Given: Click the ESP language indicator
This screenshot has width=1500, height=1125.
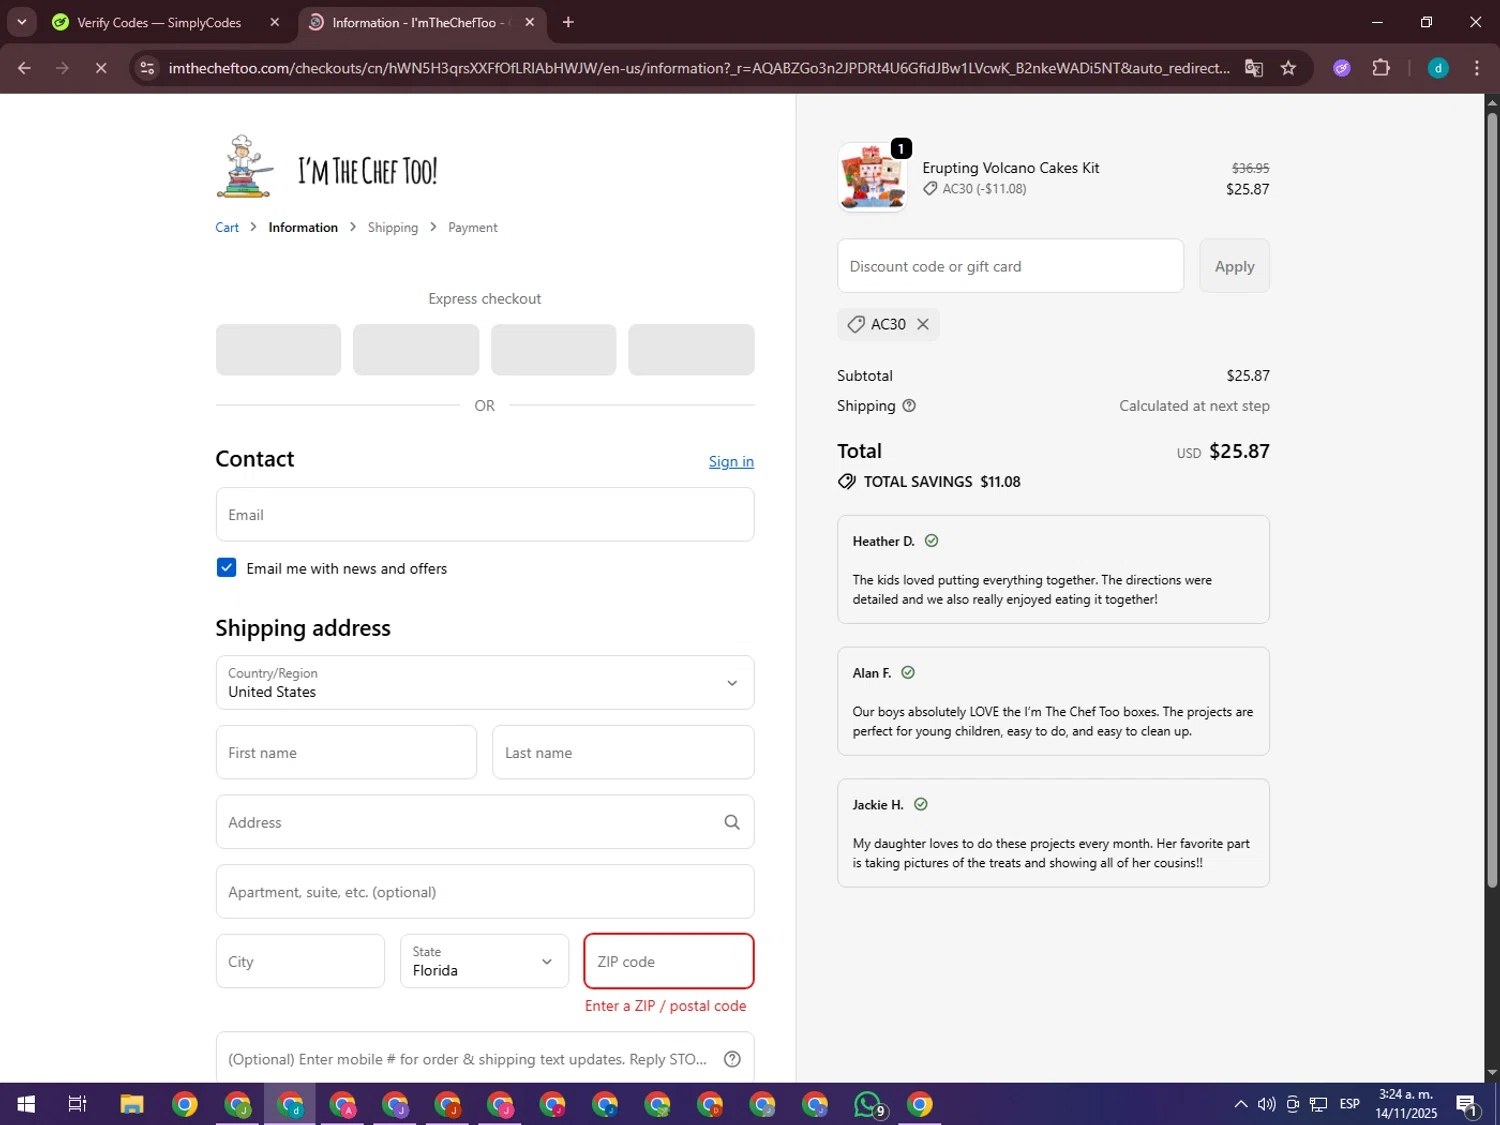Looking at the screenshot, I should click(1350, 1104).
